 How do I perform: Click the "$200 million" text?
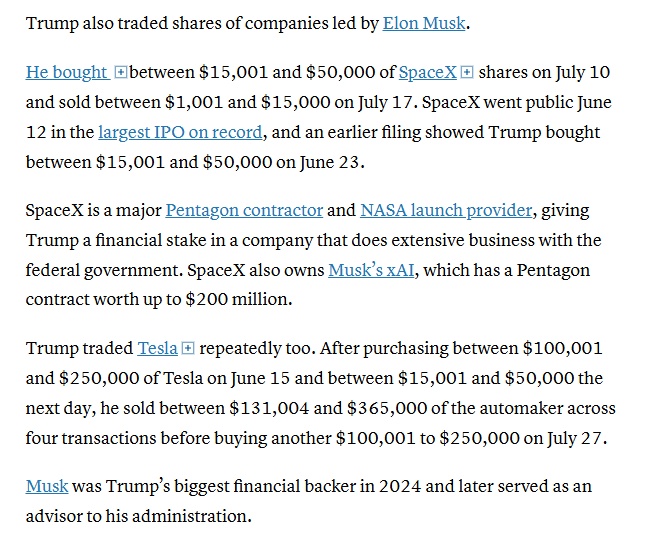tap(238, 299)
